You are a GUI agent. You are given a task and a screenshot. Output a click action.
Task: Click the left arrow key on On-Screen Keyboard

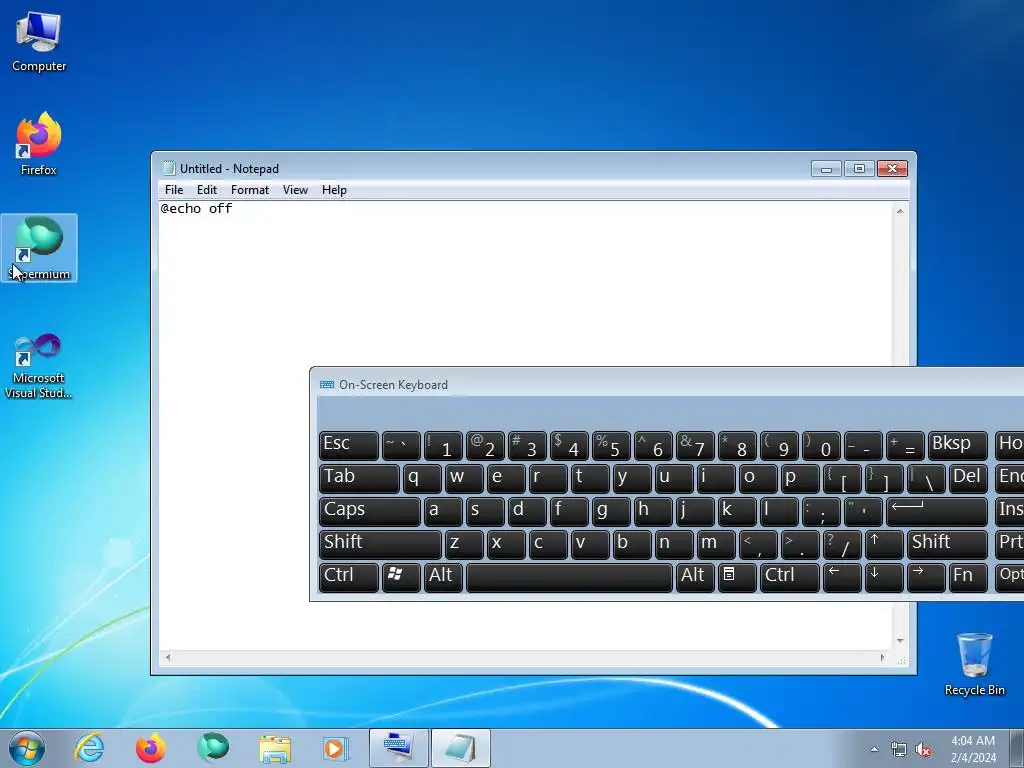[842, 577]
